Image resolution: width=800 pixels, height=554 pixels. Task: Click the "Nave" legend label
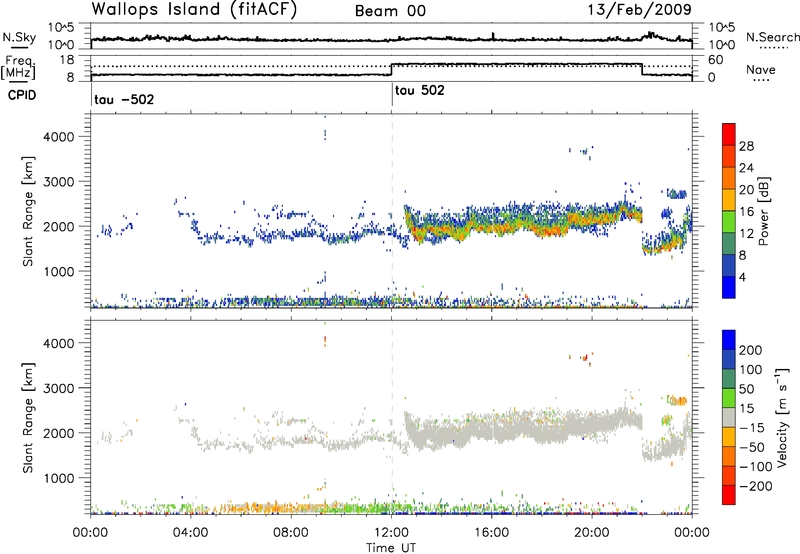pos(760,69)
